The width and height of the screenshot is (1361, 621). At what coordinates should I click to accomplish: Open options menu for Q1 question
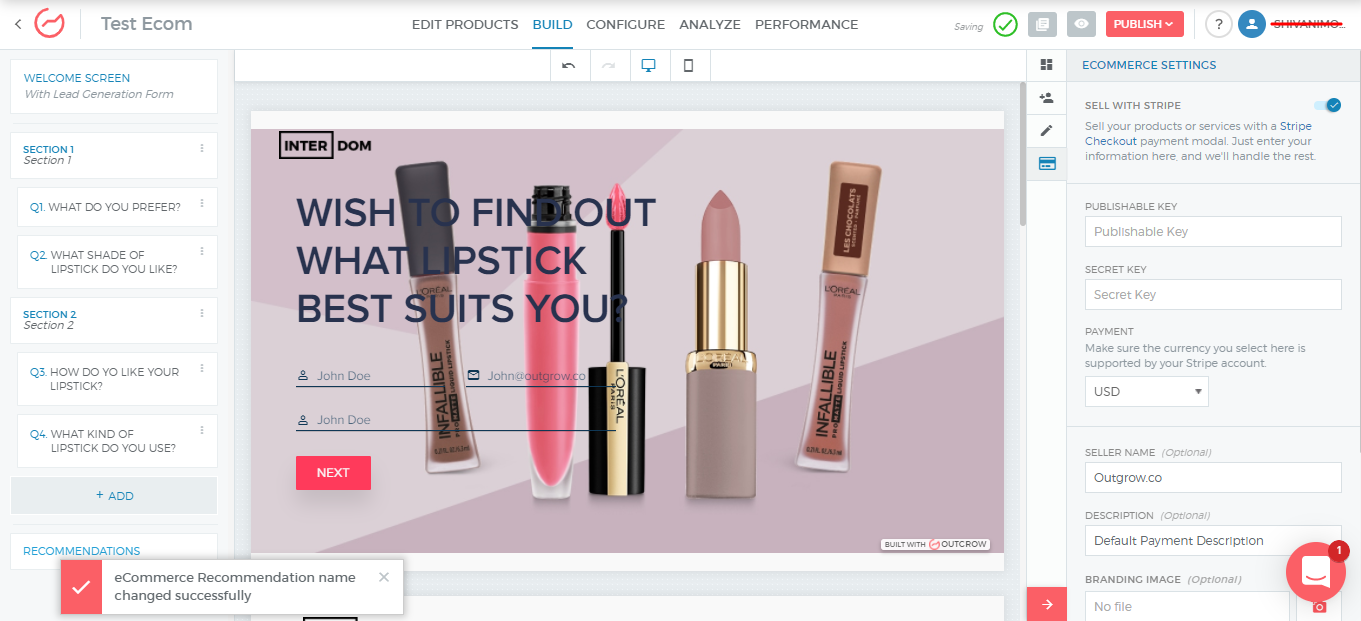[201, 203]
